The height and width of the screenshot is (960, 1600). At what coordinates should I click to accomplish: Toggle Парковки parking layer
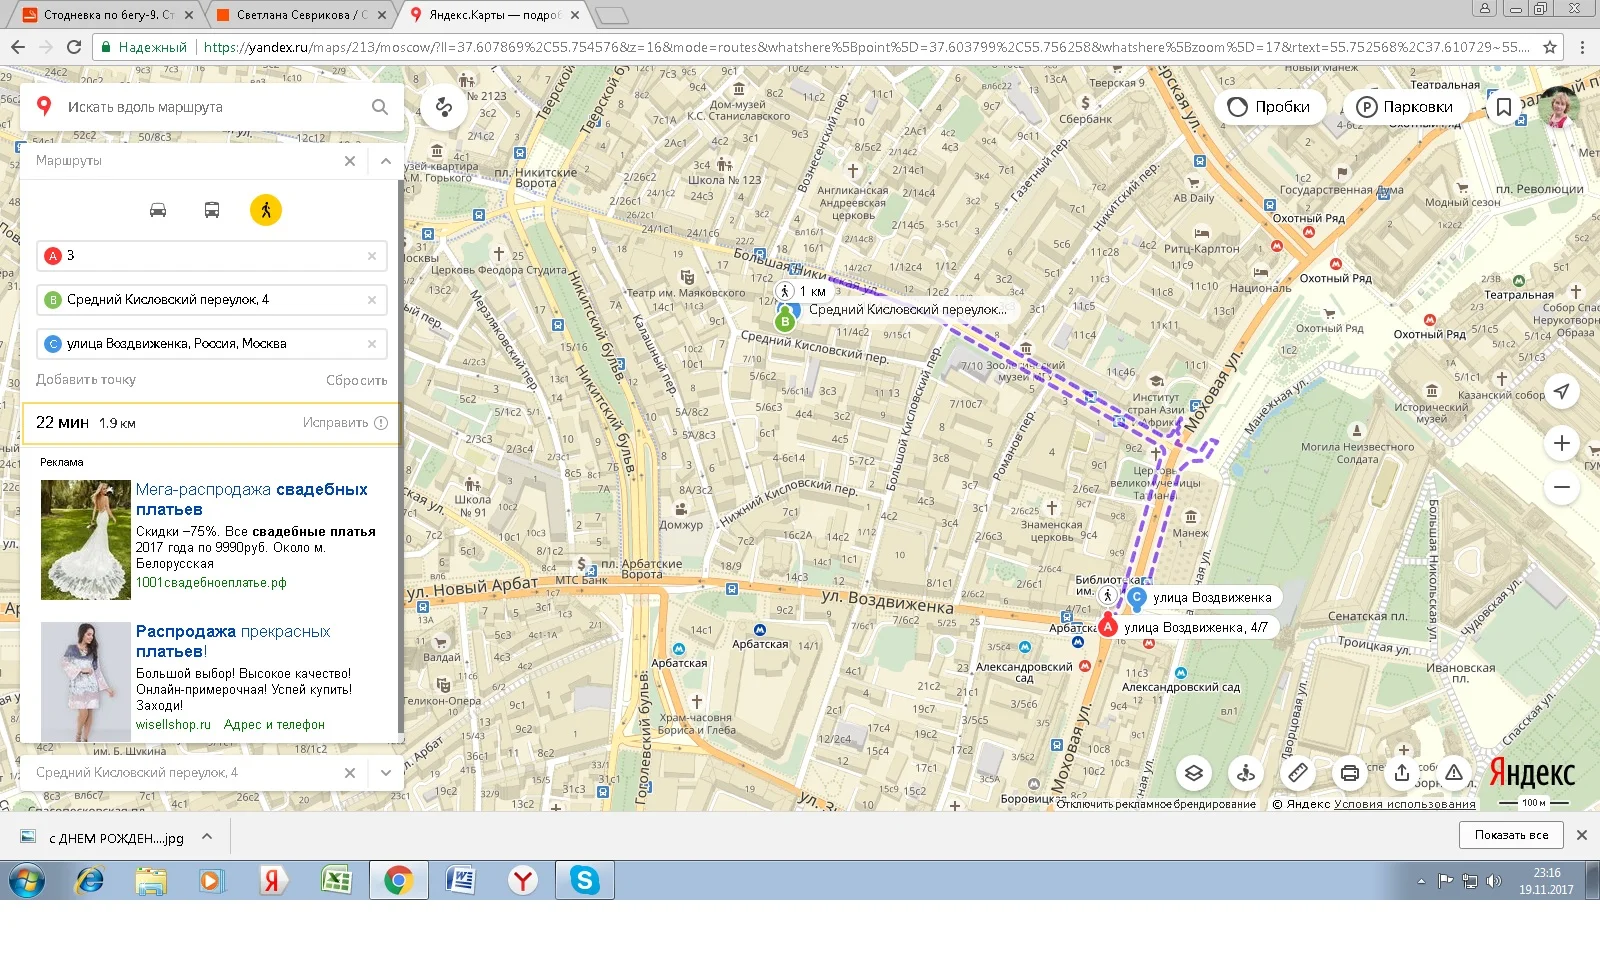(x=1406, y=107)
